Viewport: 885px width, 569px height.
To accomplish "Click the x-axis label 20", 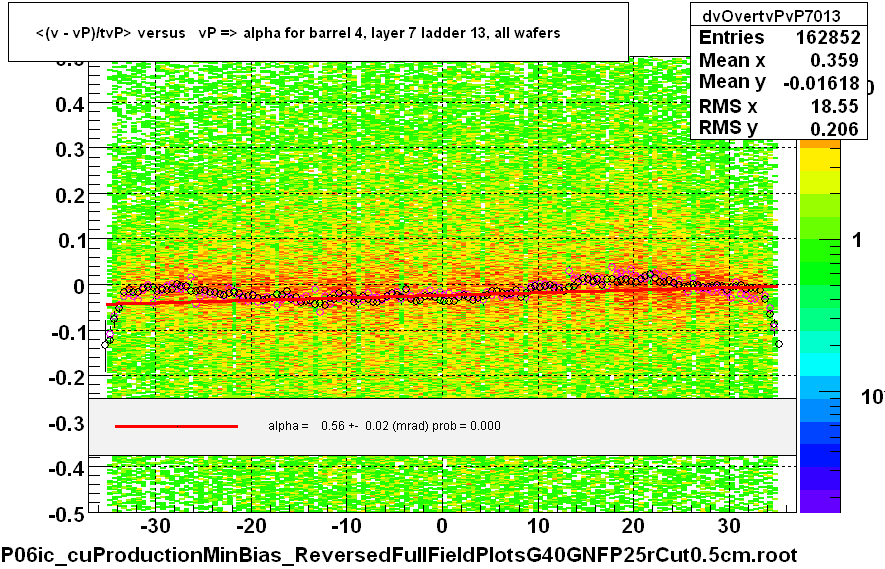I will click(633, 526).
